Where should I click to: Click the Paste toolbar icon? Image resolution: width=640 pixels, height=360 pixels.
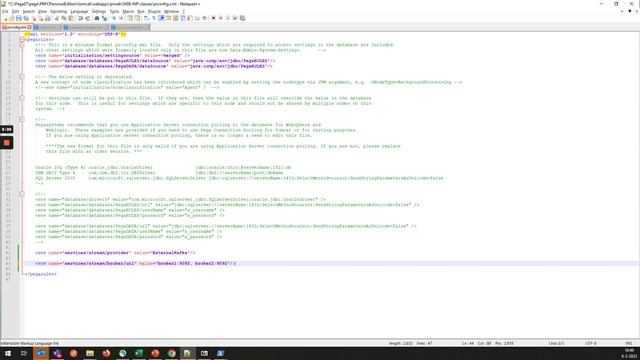click(x=71, y=18)
